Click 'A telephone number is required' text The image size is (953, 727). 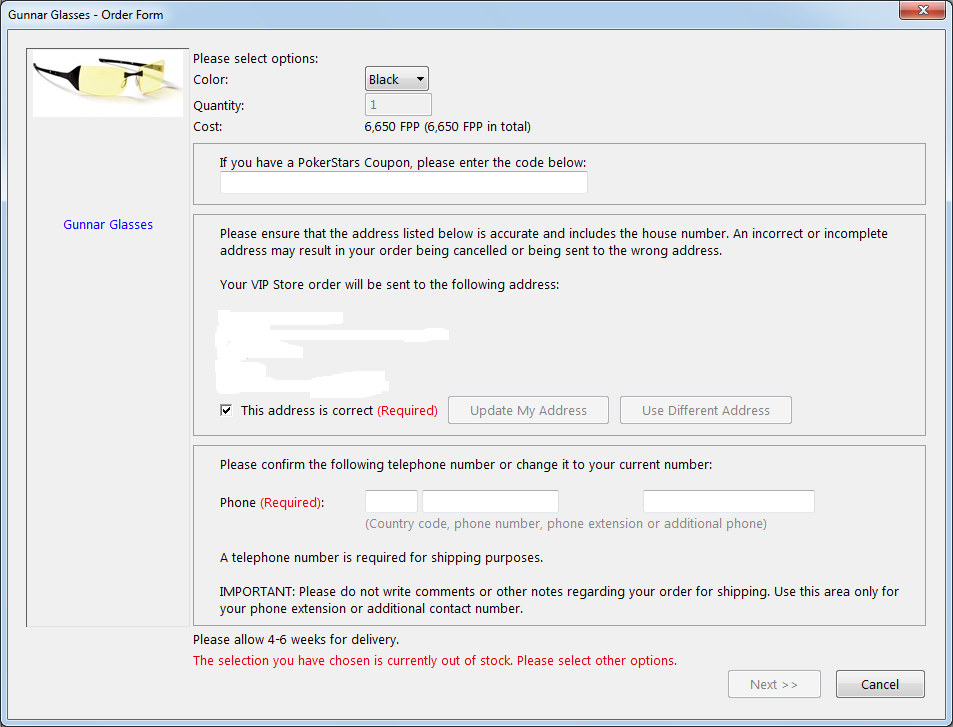pos(382,557)
